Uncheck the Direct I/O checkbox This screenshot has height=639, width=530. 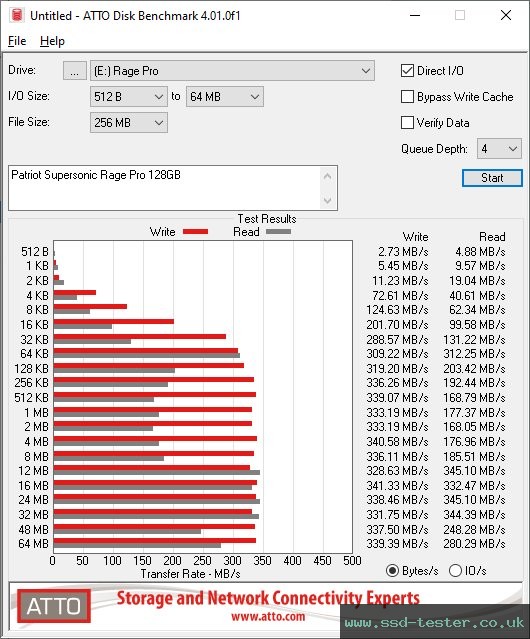pos(407,71)
